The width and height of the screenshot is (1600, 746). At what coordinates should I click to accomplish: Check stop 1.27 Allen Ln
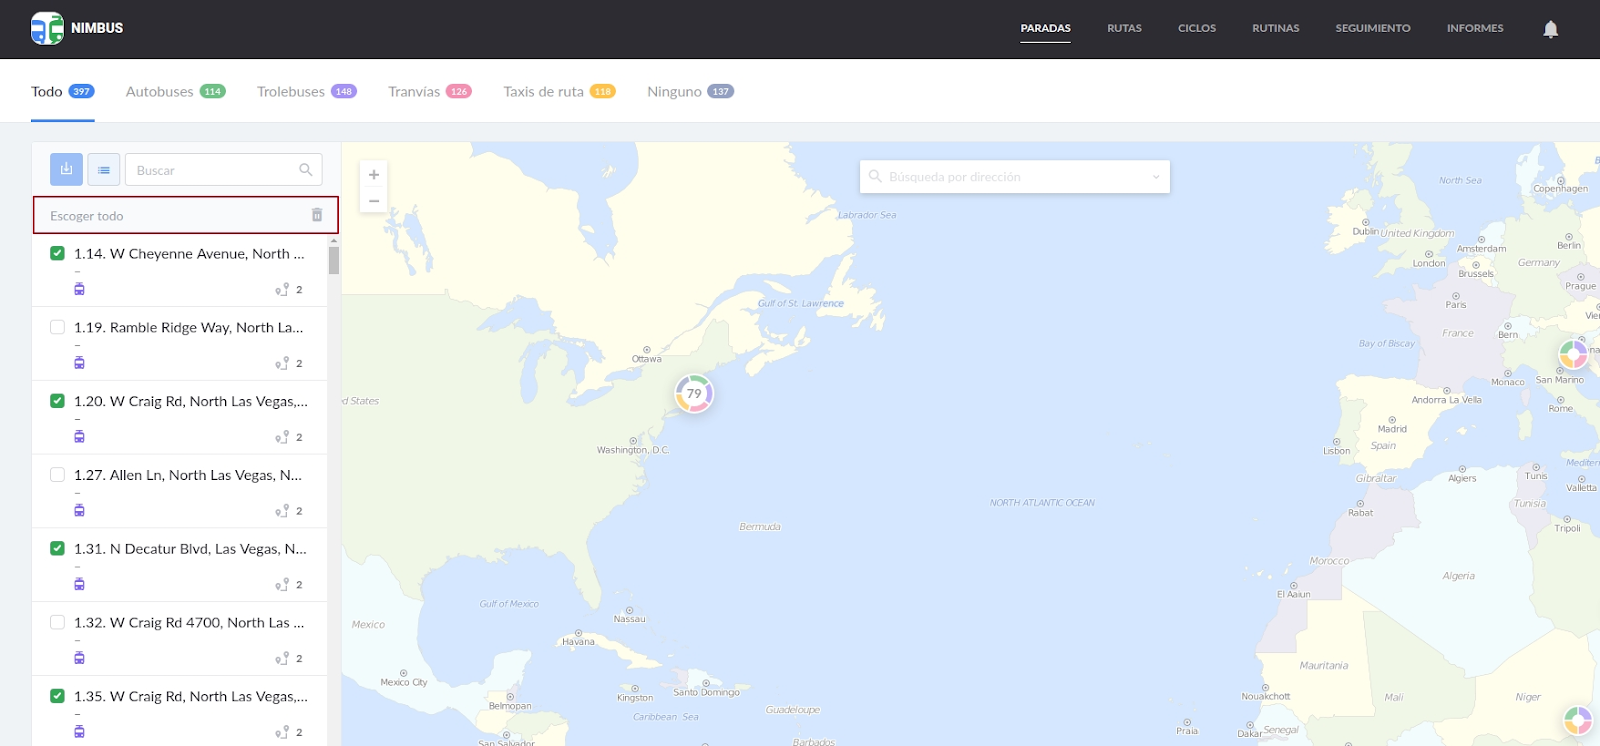(58, 475)
